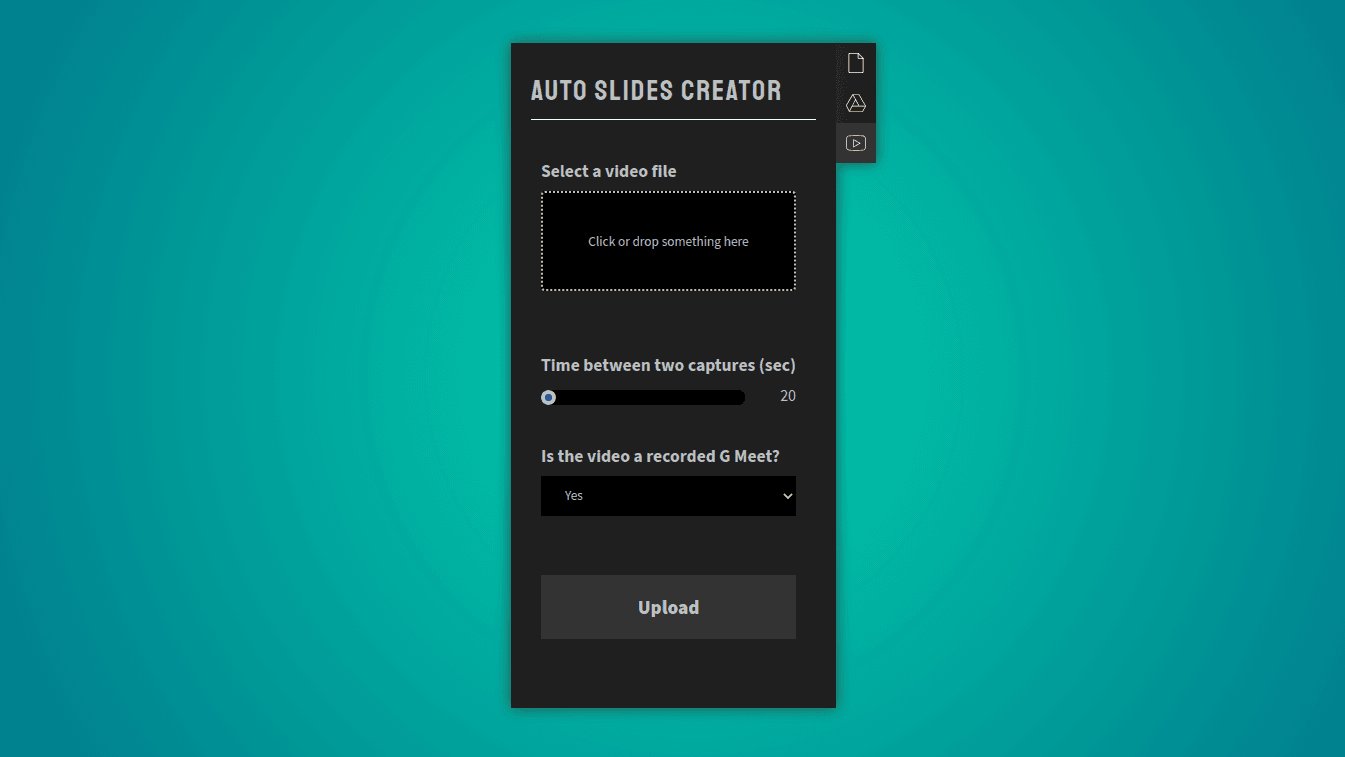The height and width of the screenshot is (757, 1345).
Task: Click the chevron arrow on the Yes dropdown
Action: (787, 496)
